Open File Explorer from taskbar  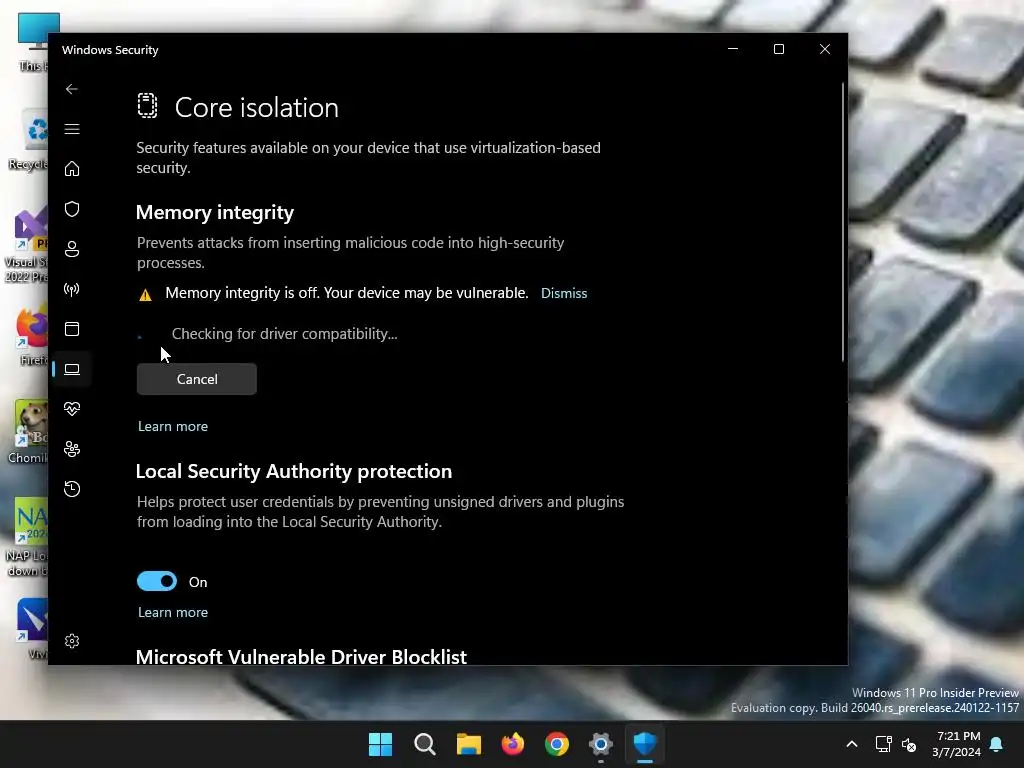(x=468, y=744)
